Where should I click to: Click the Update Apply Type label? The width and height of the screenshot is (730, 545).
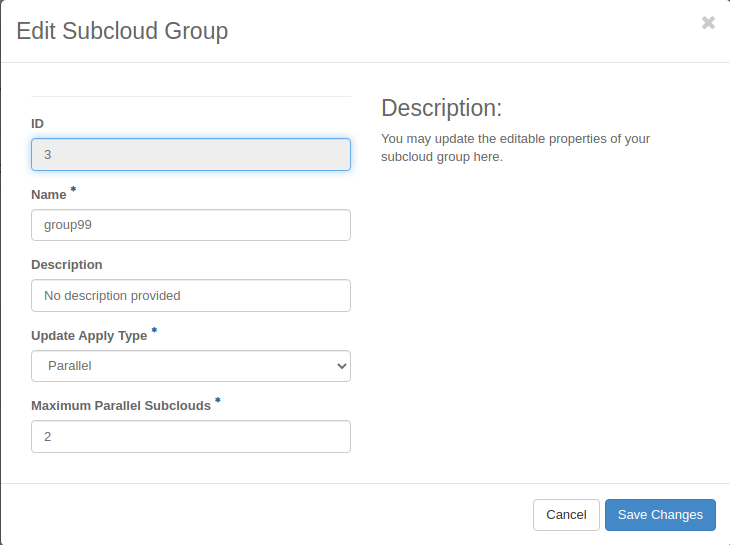(89, 336)
